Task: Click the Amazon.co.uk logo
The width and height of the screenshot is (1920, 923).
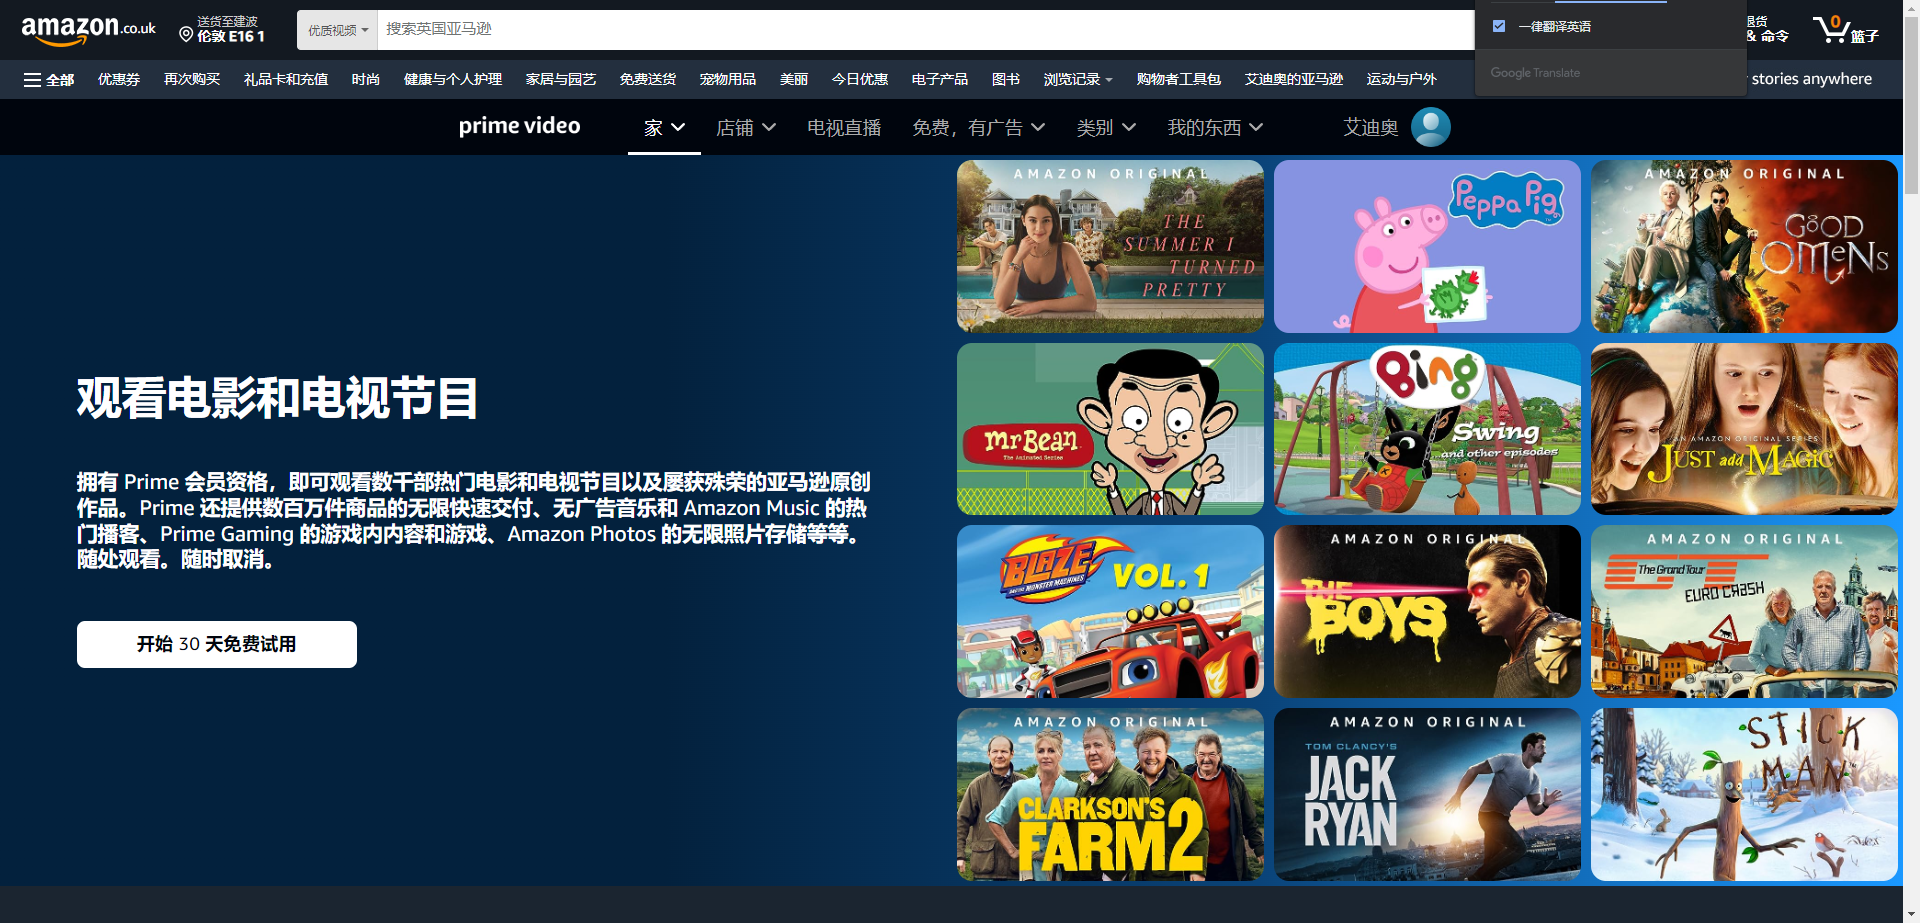Action: click(88, 30)
